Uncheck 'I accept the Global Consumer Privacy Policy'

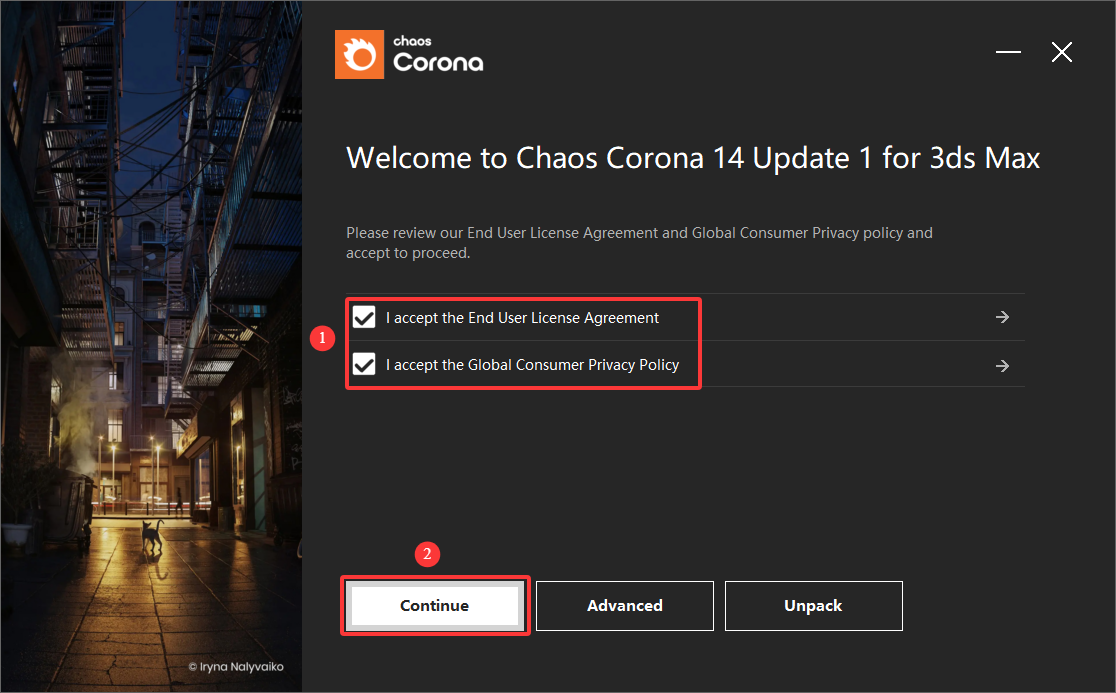coord(363,364)
